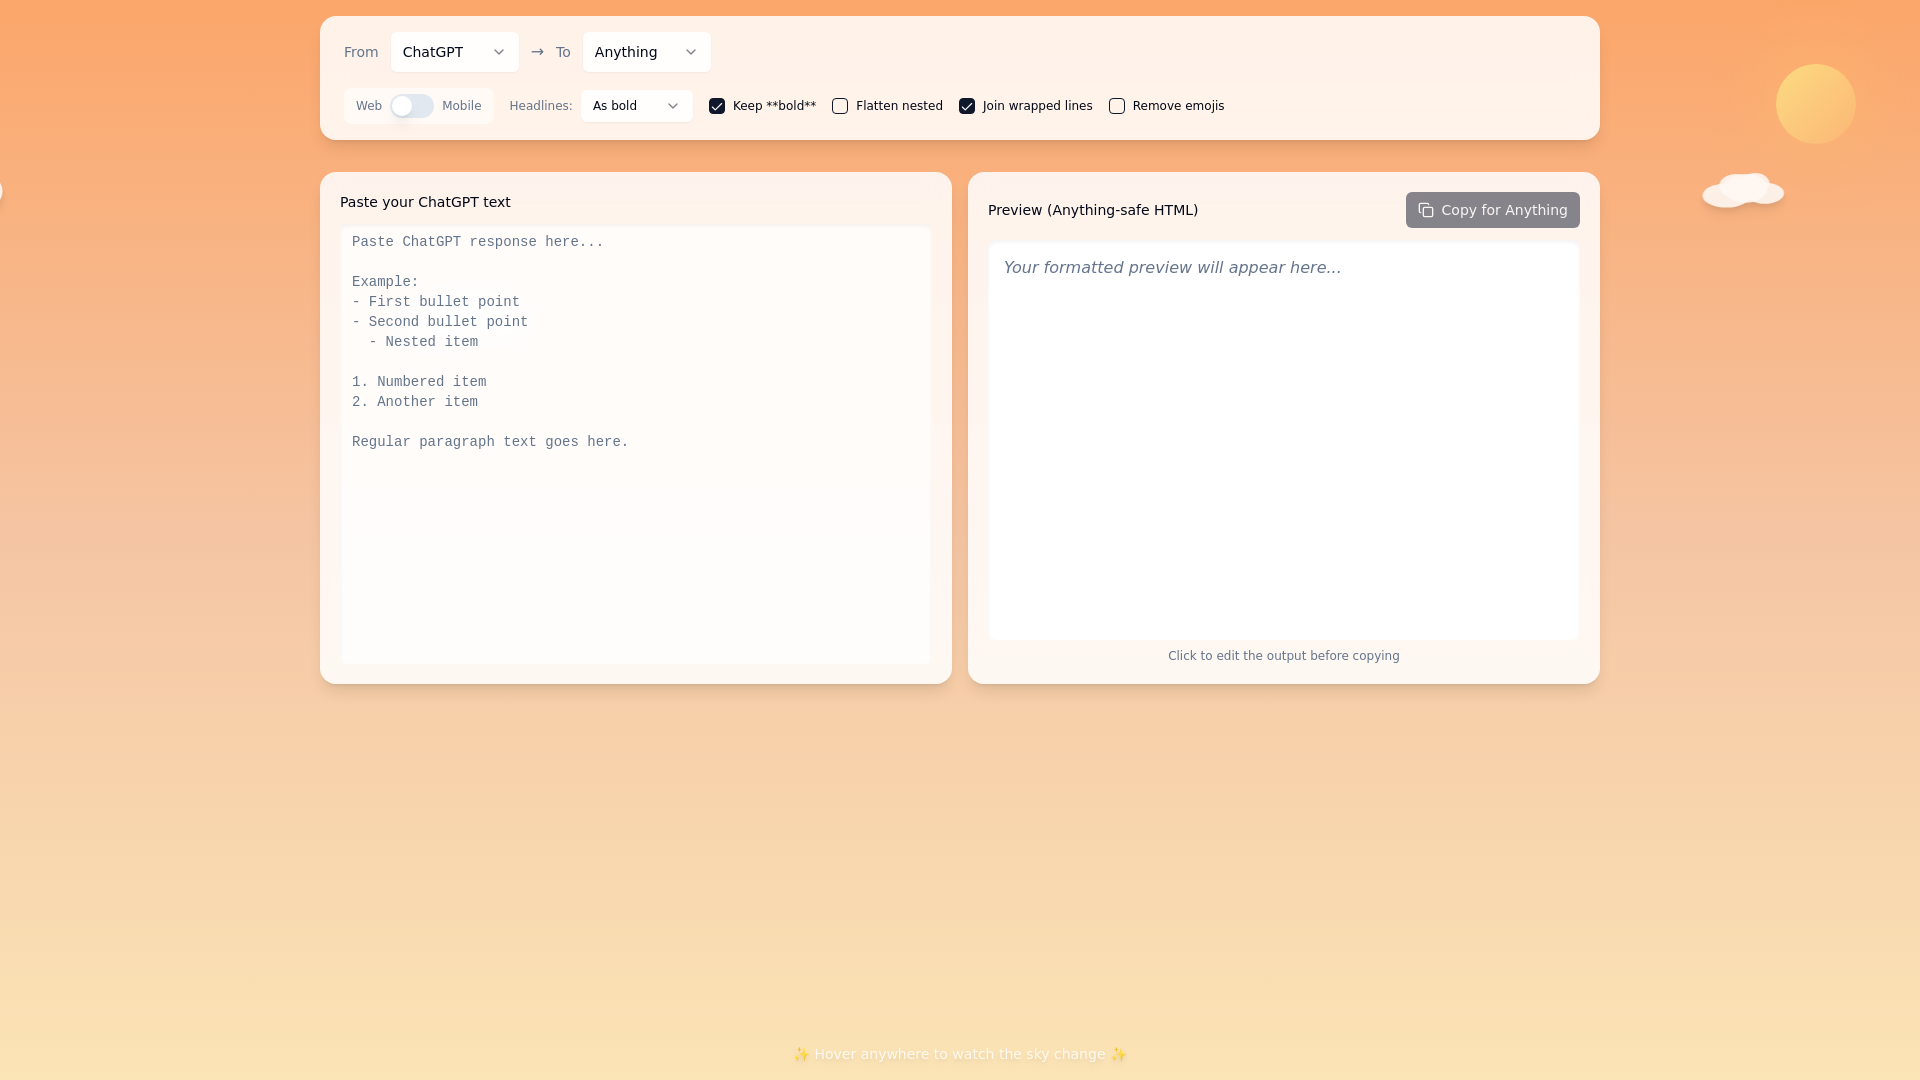This screenshot has height=1080, width=1920.
Task: Click the formatted preview output area
Action: [x=1283, y=440]
